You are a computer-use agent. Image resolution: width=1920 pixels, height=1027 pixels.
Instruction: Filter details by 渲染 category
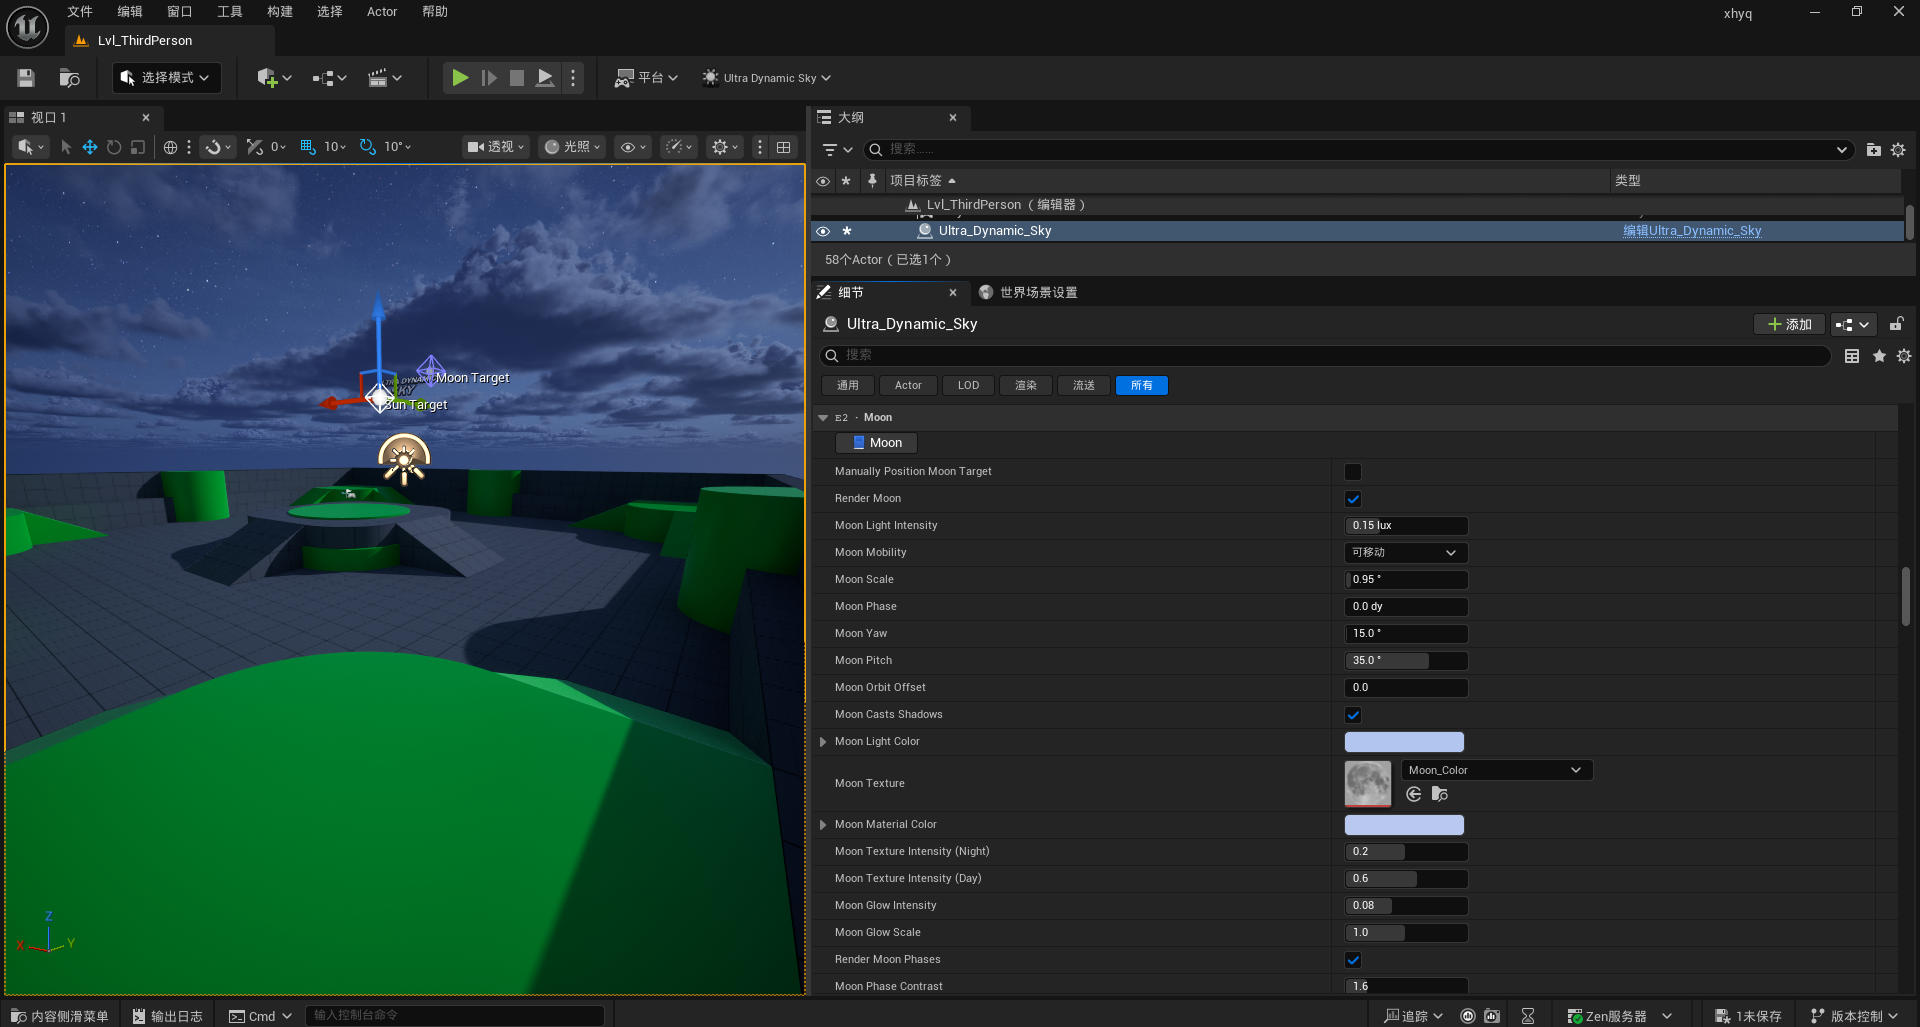[1026, 386]
